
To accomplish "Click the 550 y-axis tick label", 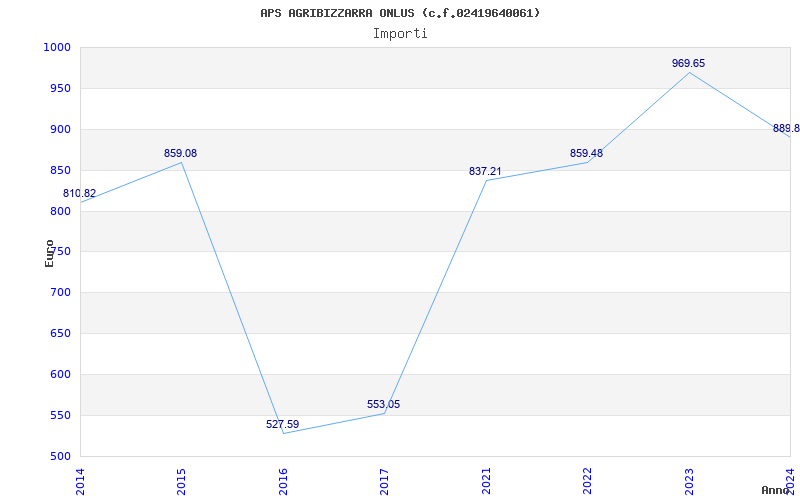I will 60,415.
